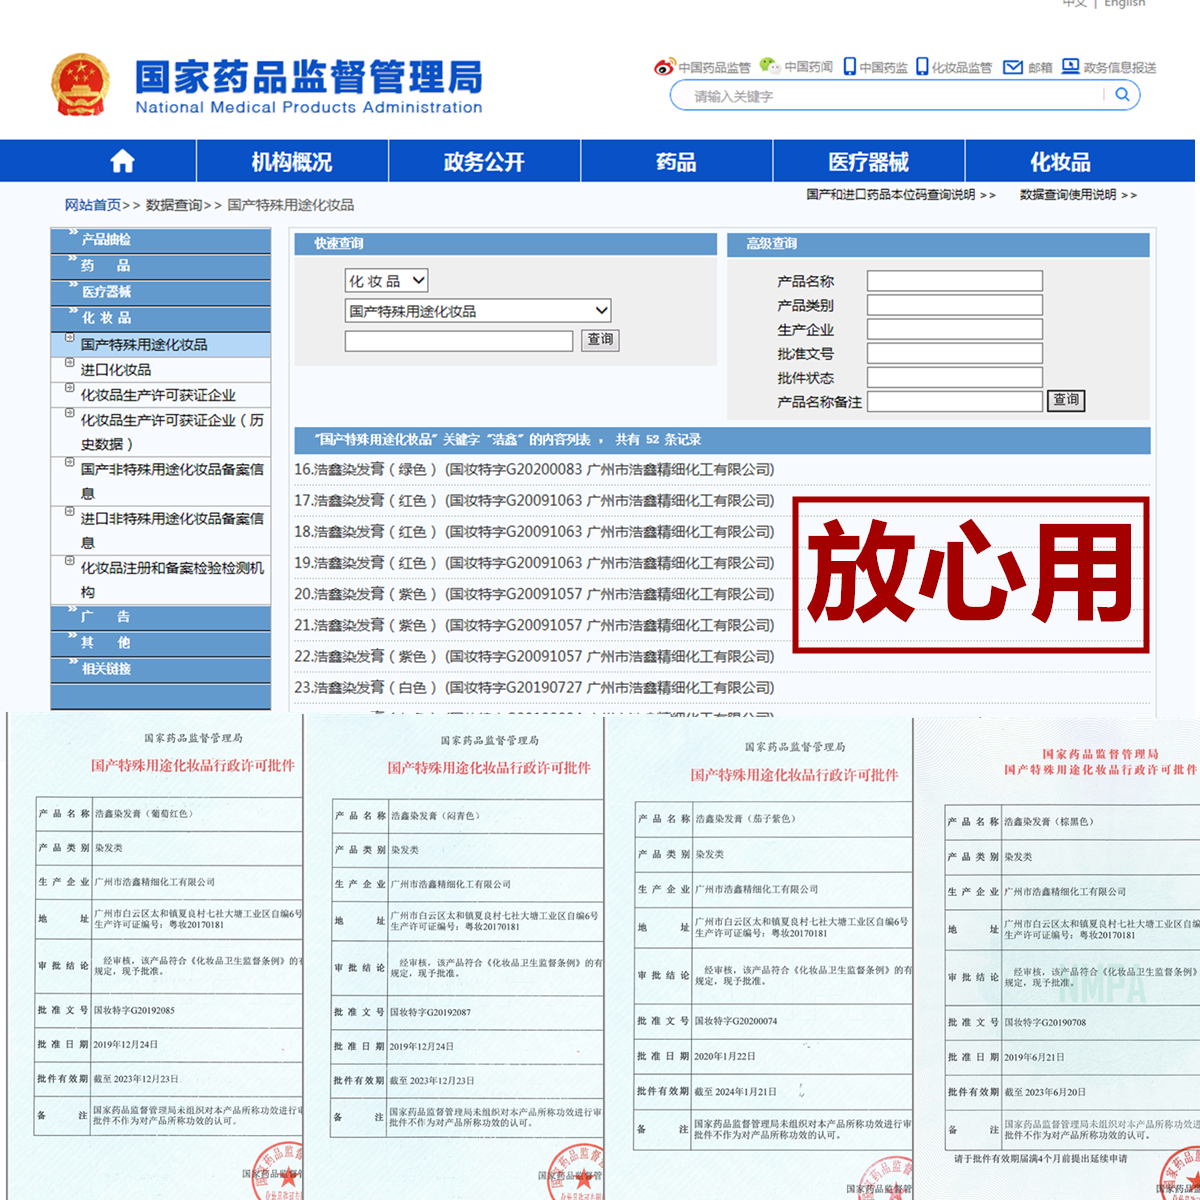Switch language to English

pyautogui.click(x=1125, y=4)
